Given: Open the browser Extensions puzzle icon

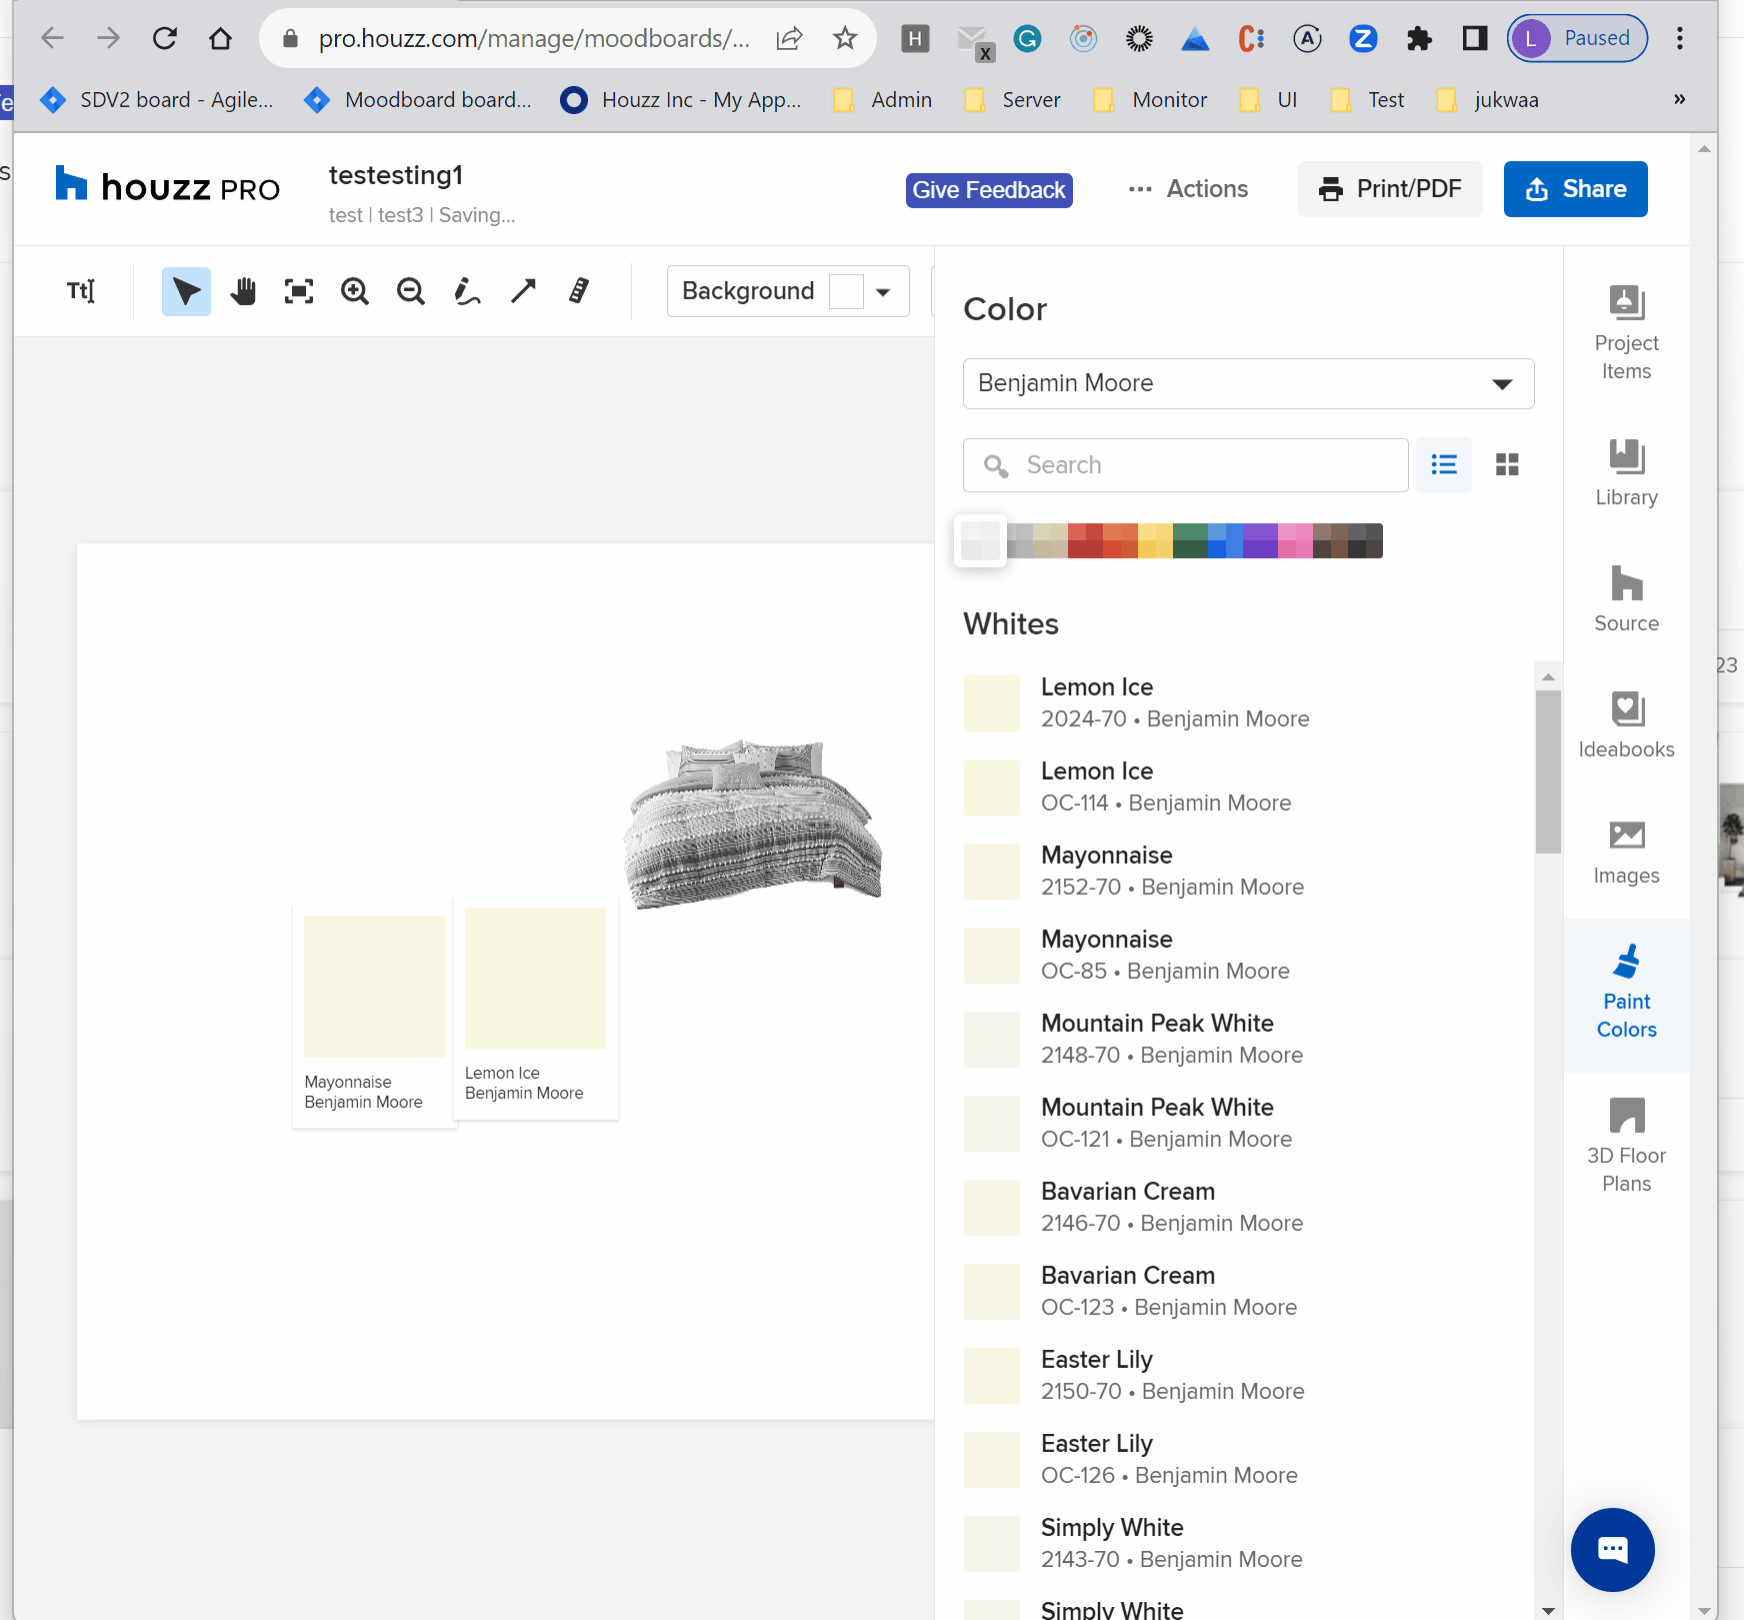Looking at the screenshot, I should coord(1418,38).
